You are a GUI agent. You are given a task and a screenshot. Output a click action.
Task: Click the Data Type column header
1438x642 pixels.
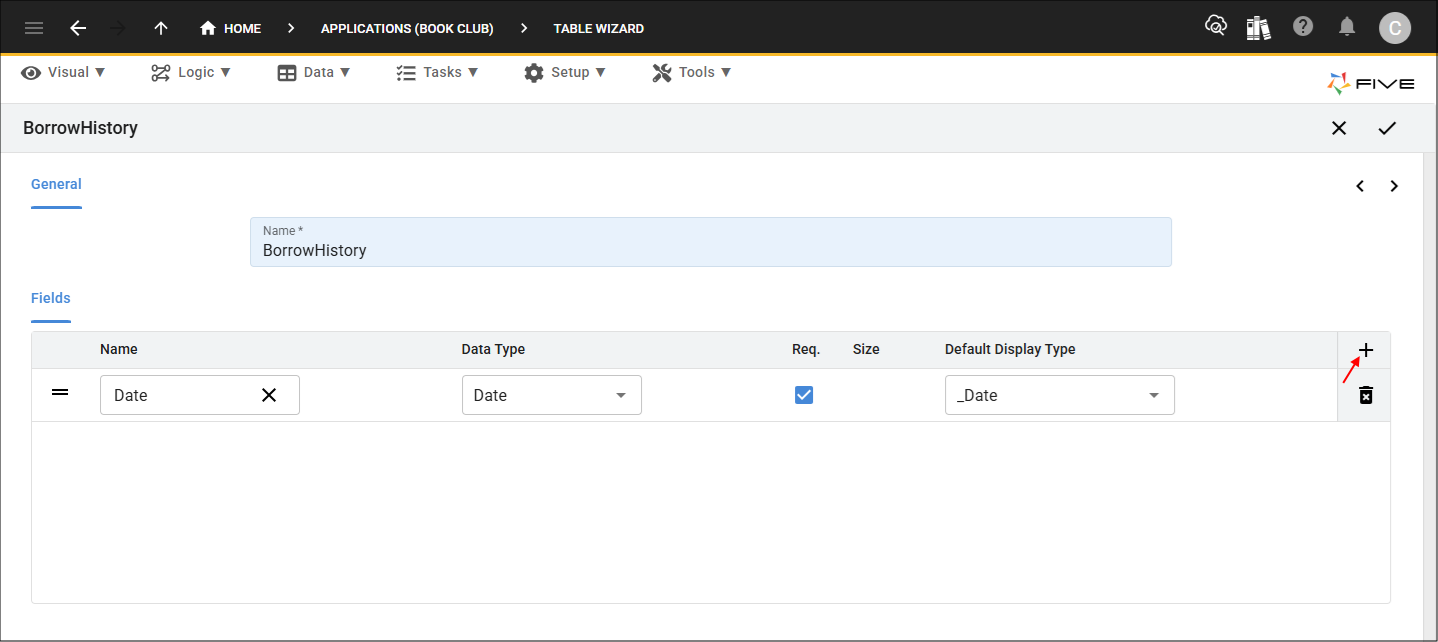(493, 349)
